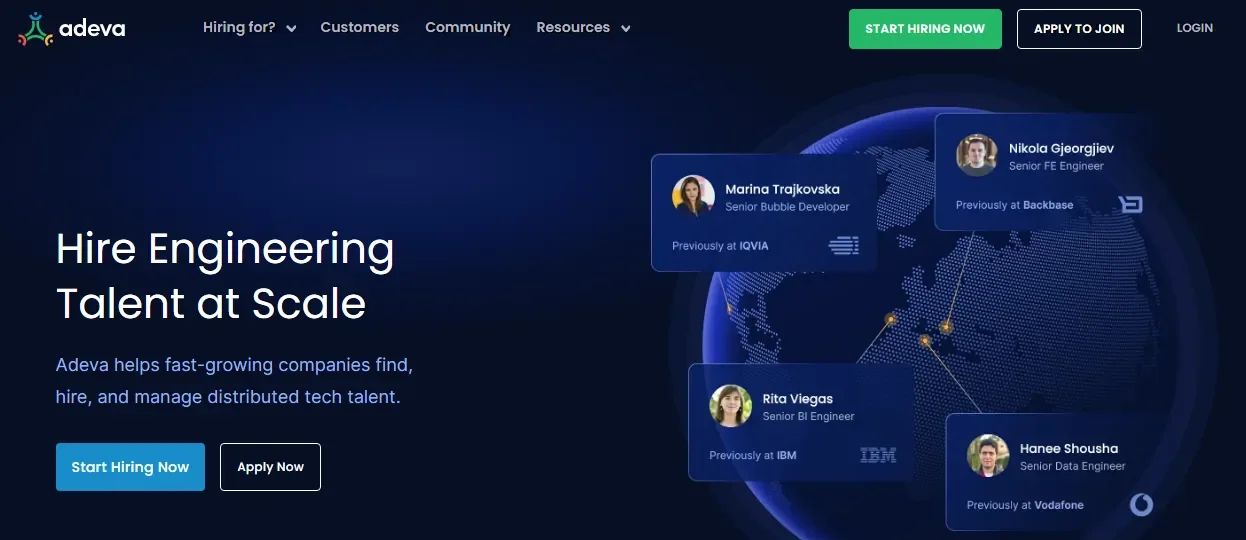
Task: Click the IQVIA company logo icon
Action: tap(843, 245)
